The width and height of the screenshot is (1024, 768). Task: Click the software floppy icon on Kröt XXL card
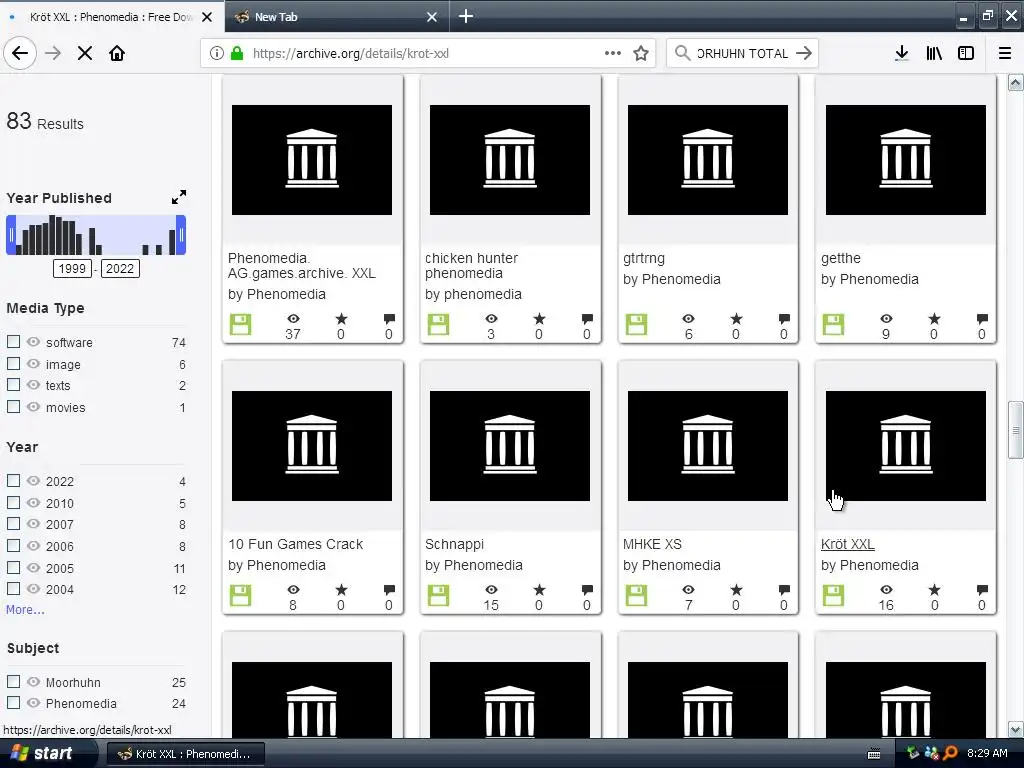pyautogui.click(x=833, y=596)
